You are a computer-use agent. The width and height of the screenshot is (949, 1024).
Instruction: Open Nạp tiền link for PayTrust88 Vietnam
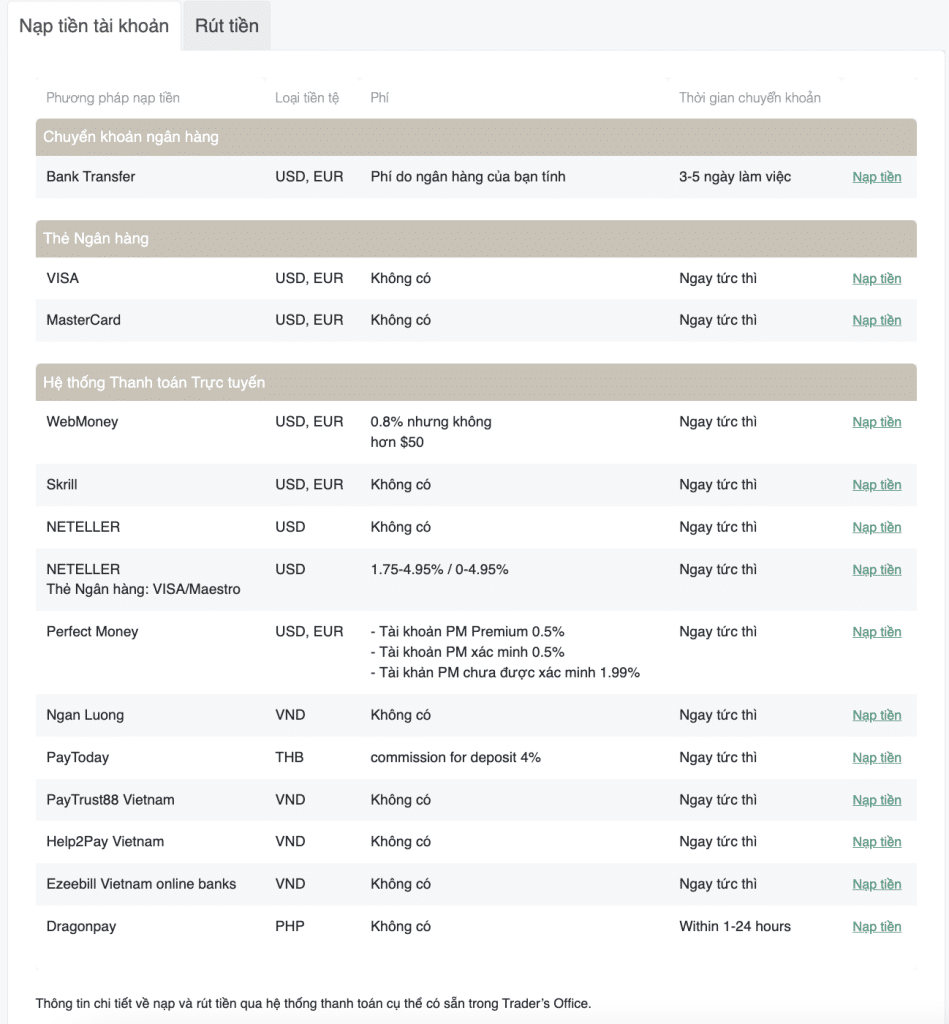(x=876, y=800)
